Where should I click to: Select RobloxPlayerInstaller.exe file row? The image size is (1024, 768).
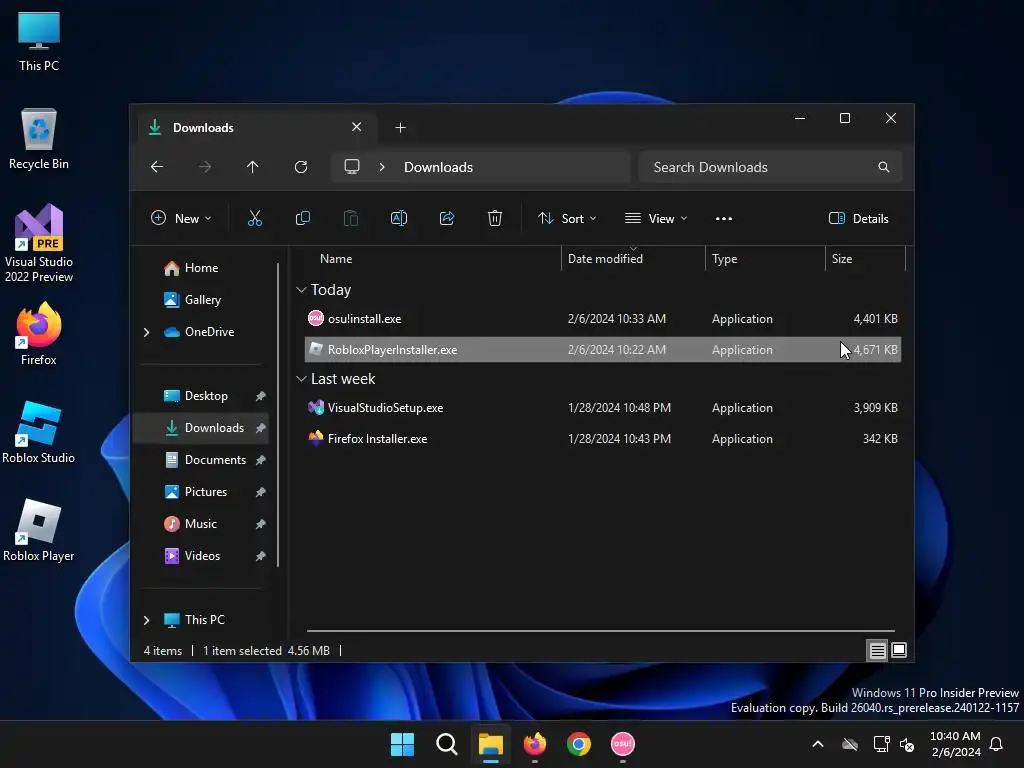pos(603,350)
